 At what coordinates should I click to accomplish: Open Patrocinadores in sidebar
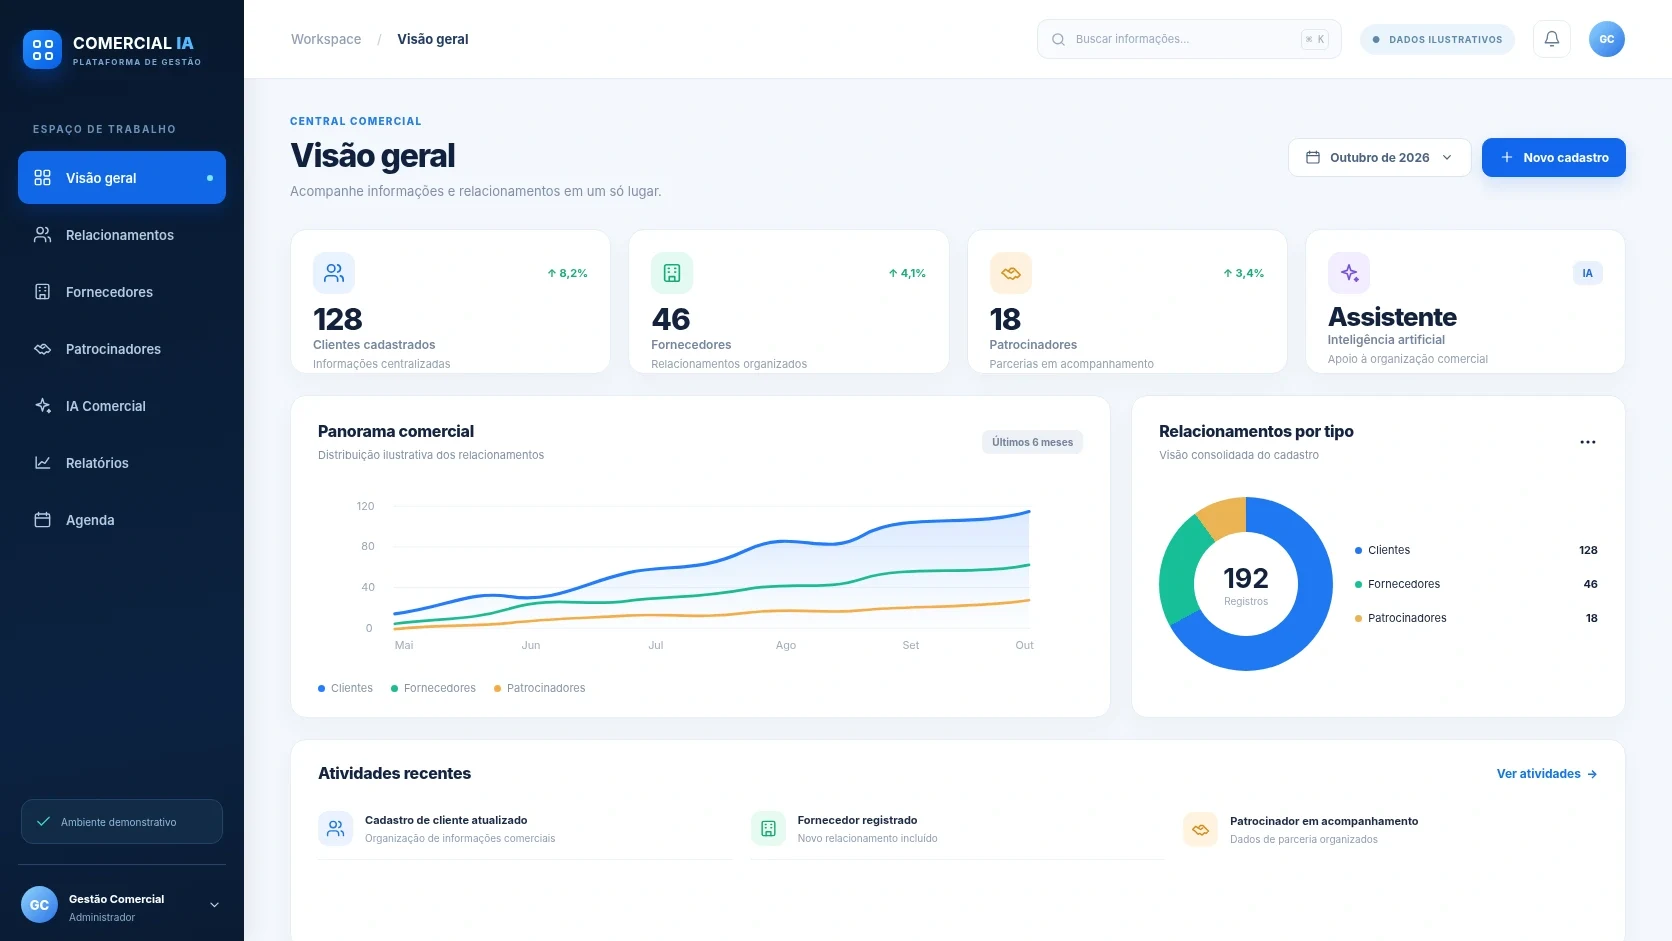(x=122, y=349)
